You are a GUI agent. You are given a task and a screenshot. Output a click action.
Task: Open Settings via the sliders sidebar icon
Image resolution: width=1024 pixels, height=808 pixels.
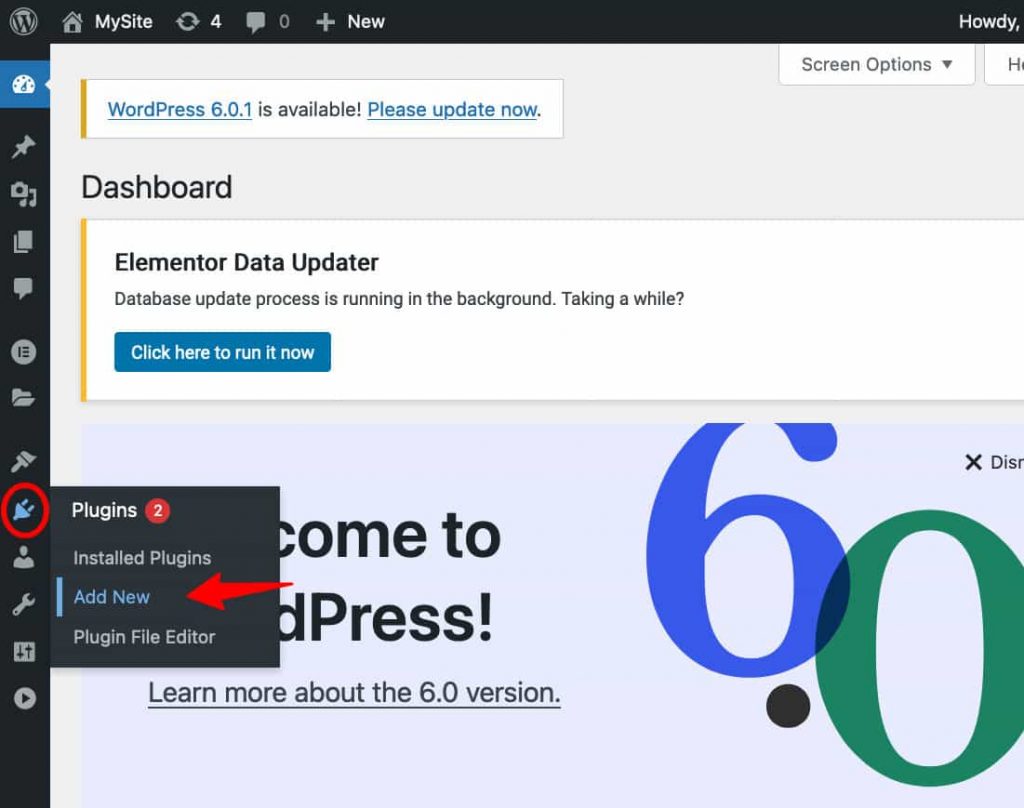click(24, 651)
